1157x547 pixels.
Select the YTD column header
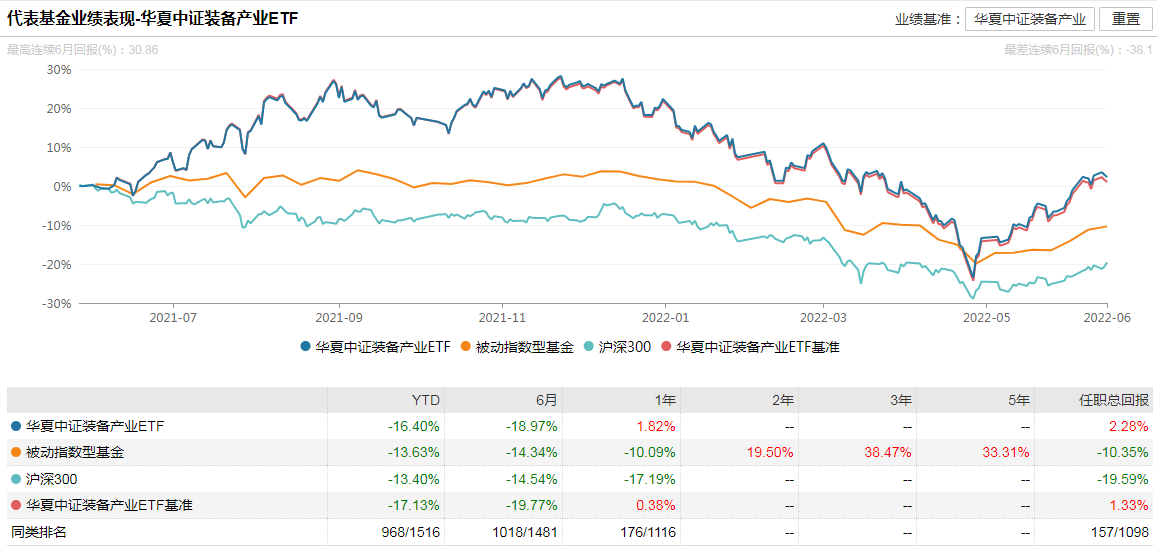coord(426,400)
